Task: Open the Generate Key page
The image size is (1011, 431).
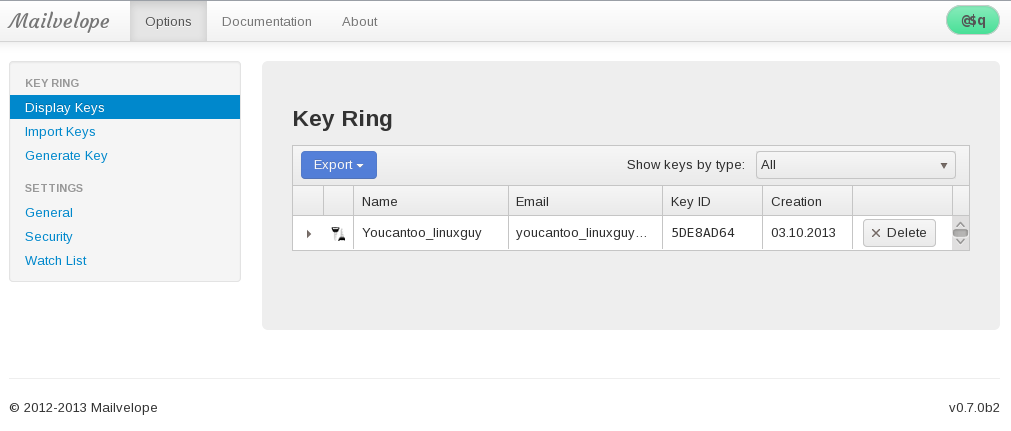Action: coord(66,155)
